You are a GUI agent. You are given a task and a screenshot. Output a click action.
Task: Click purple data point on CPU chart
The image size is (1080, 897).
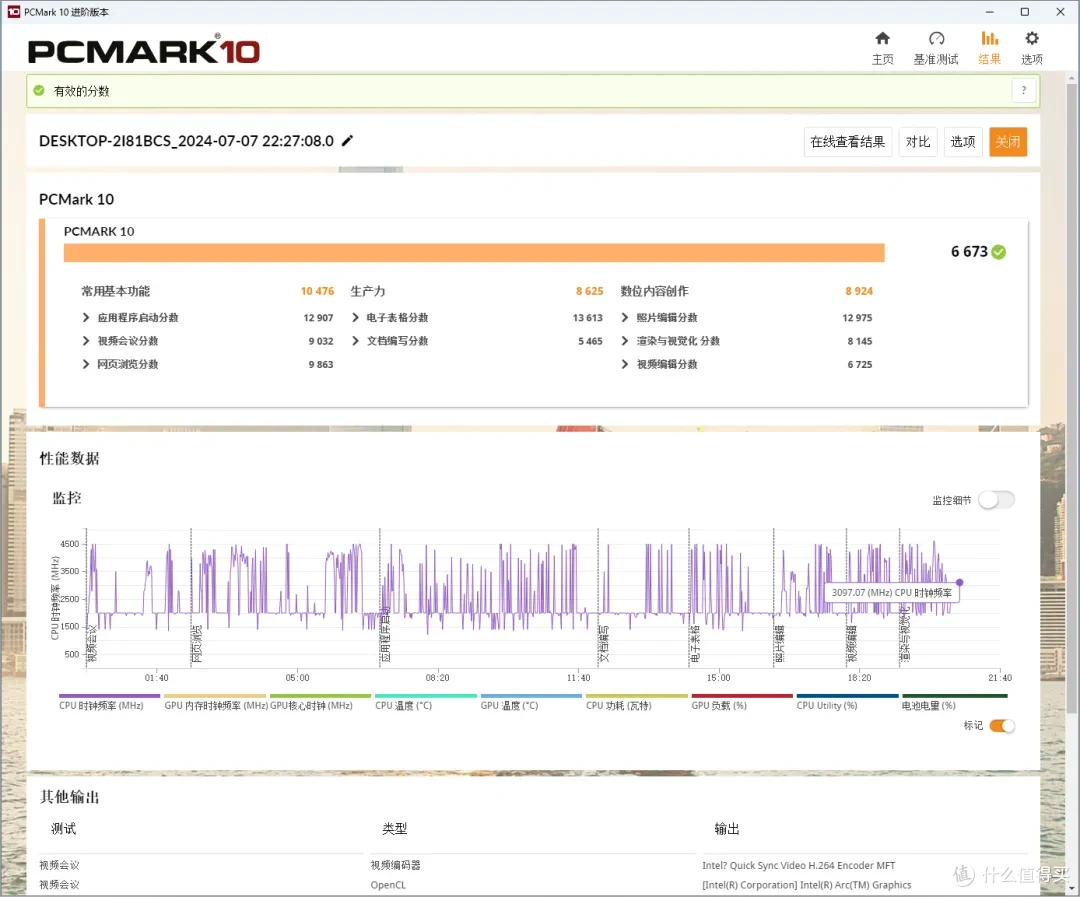coord(959,582)
